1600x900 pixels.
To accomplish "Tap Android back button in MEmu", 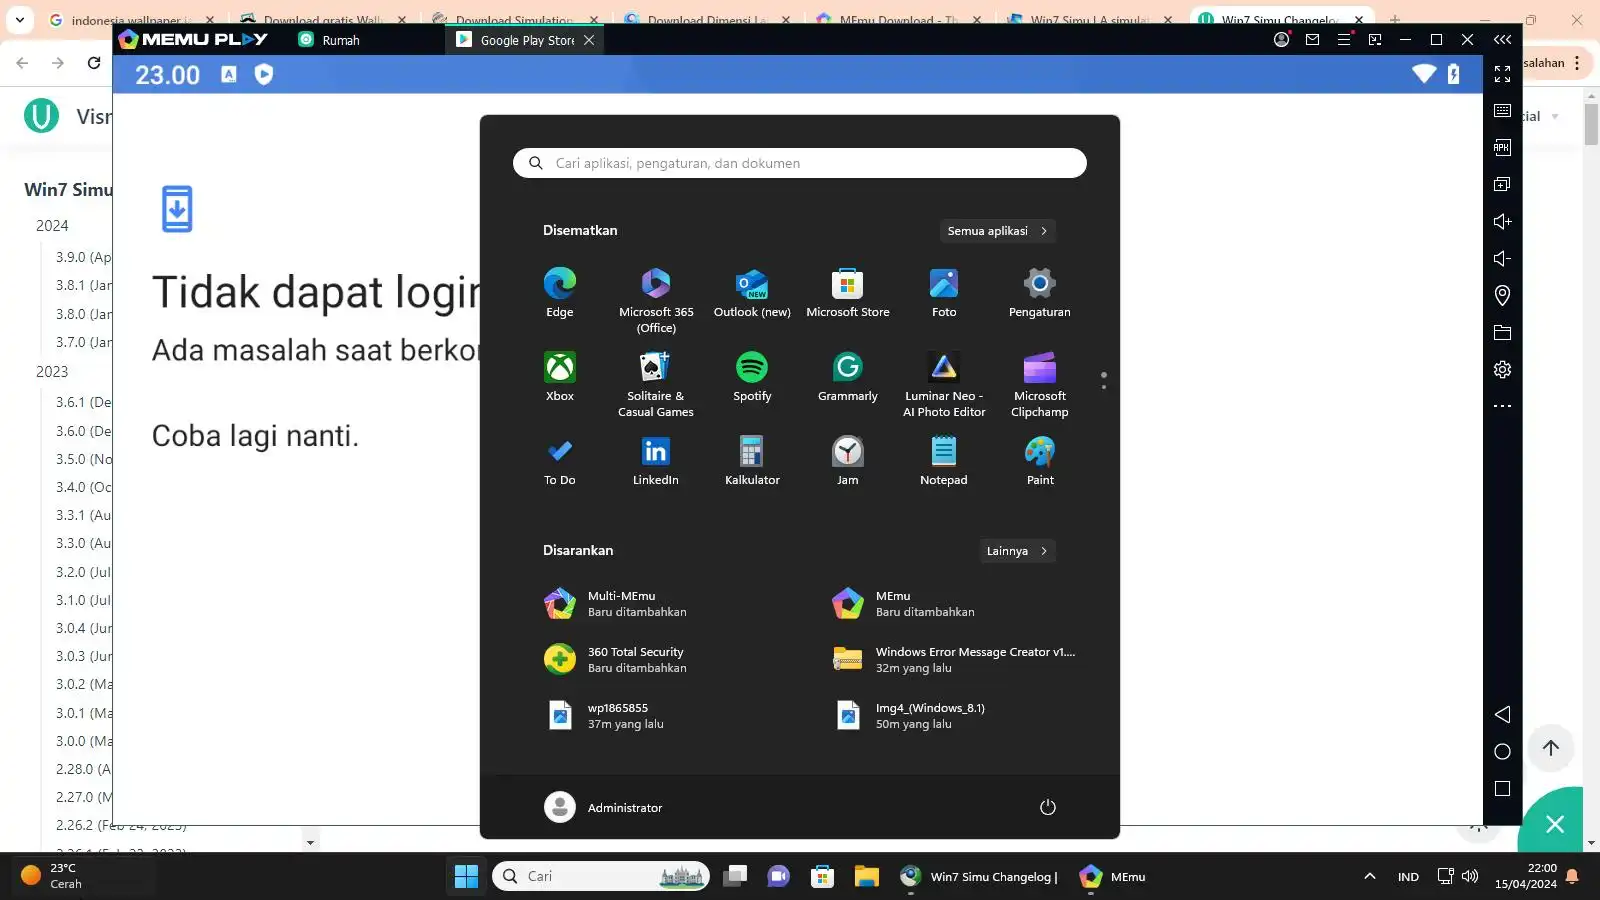I will coord(1502,714).
